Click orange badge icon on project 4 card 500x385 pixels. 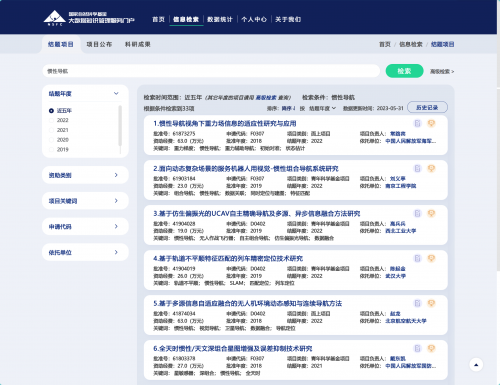click(x=431, y=258)
